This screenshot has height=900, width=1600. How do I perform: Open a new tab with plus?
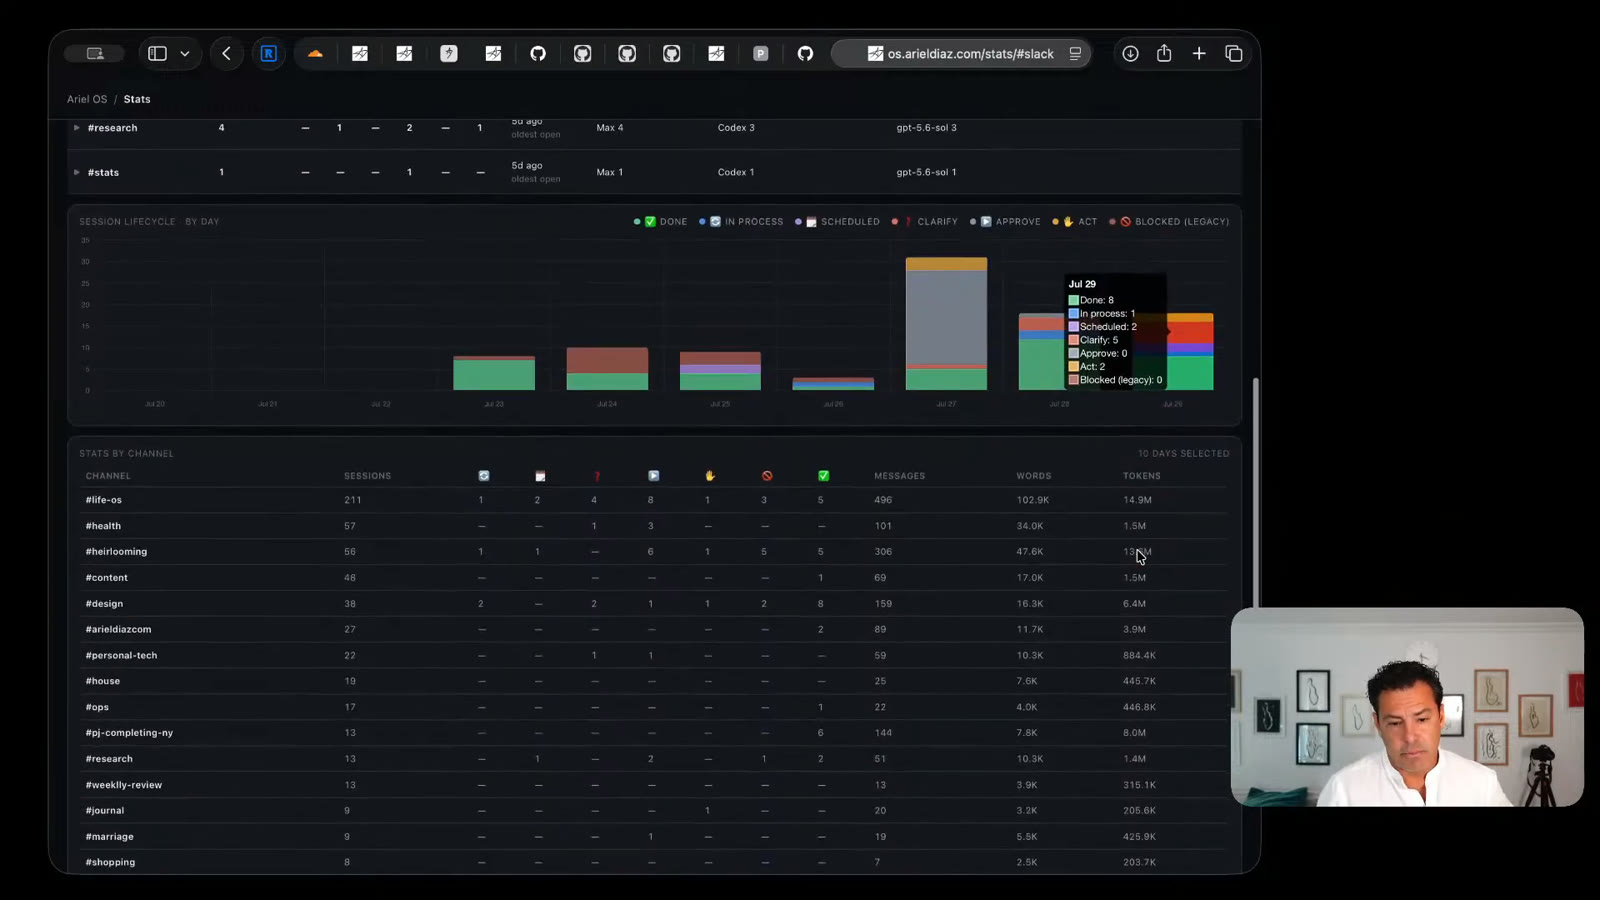pyautogui.click(x=1199, y=54)
